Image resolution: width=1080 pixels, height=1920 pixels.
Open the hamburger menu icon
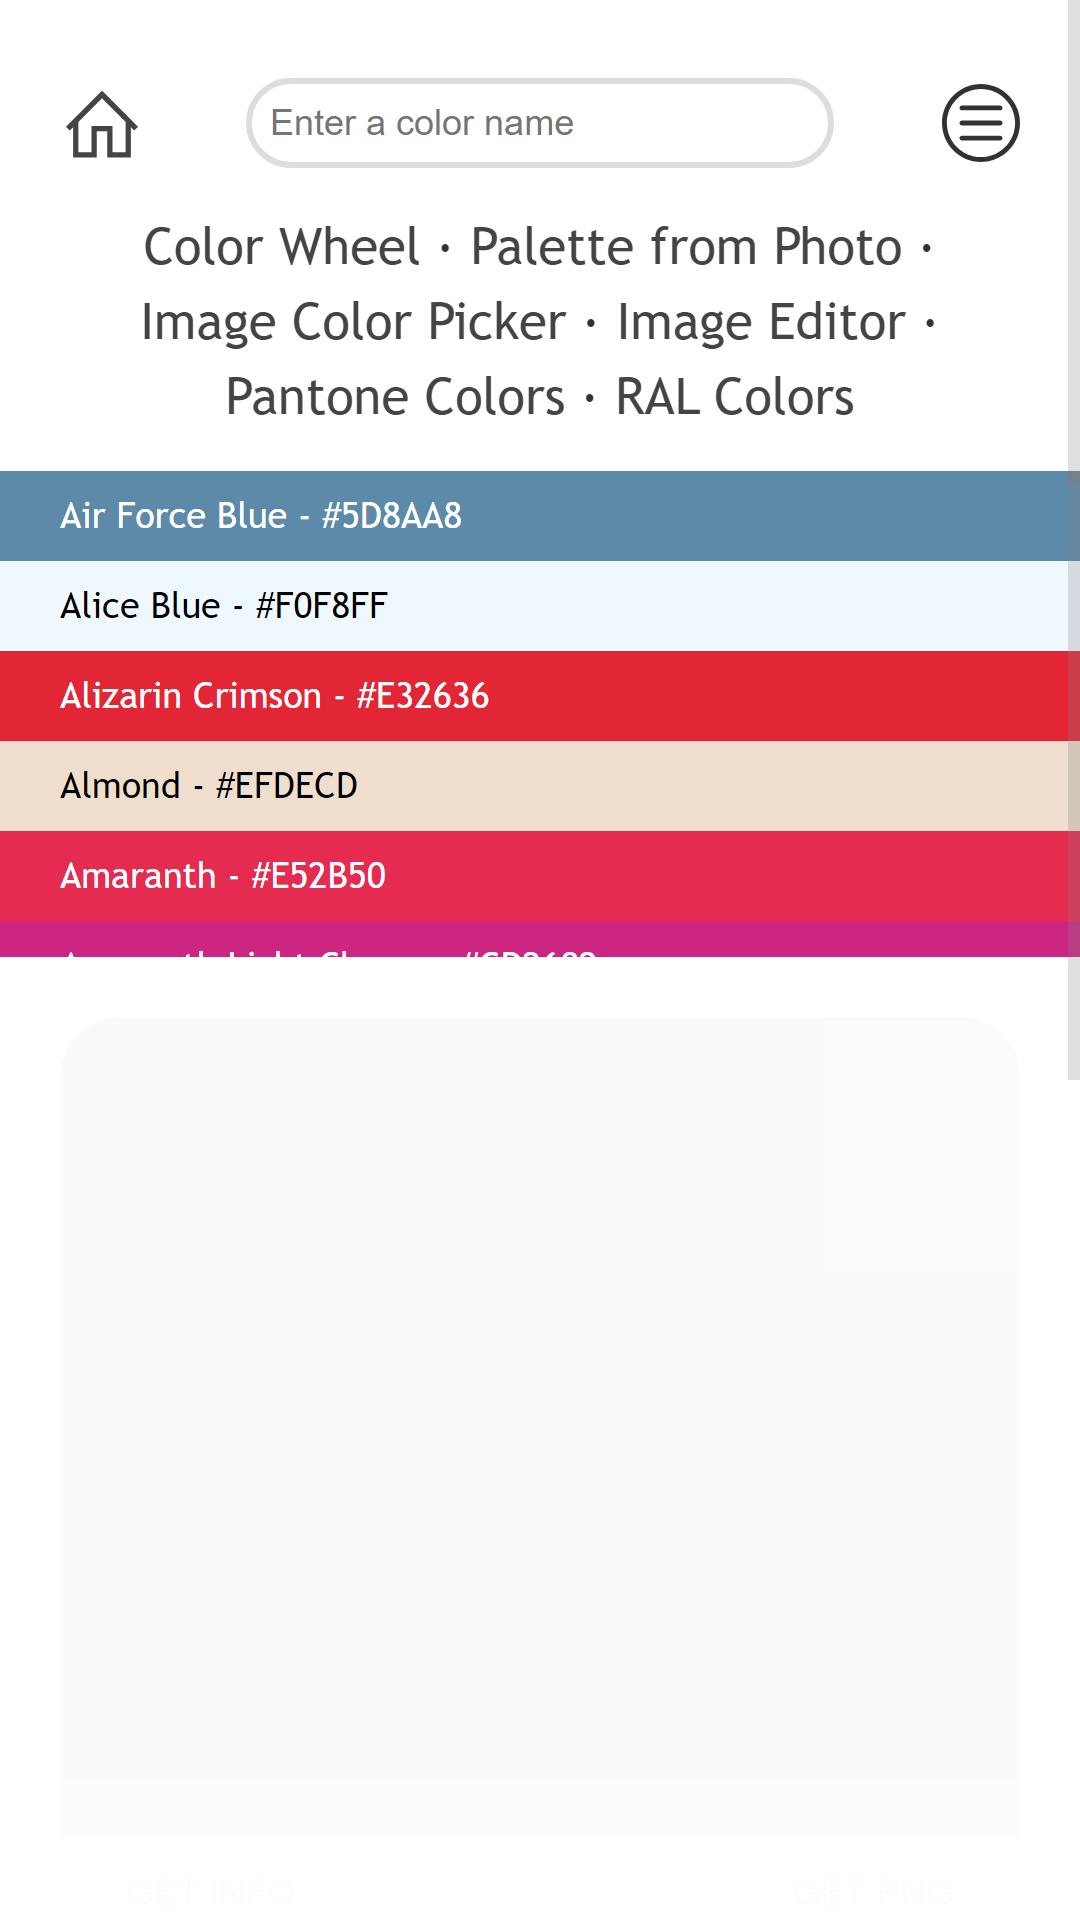(x=980, y=123)
